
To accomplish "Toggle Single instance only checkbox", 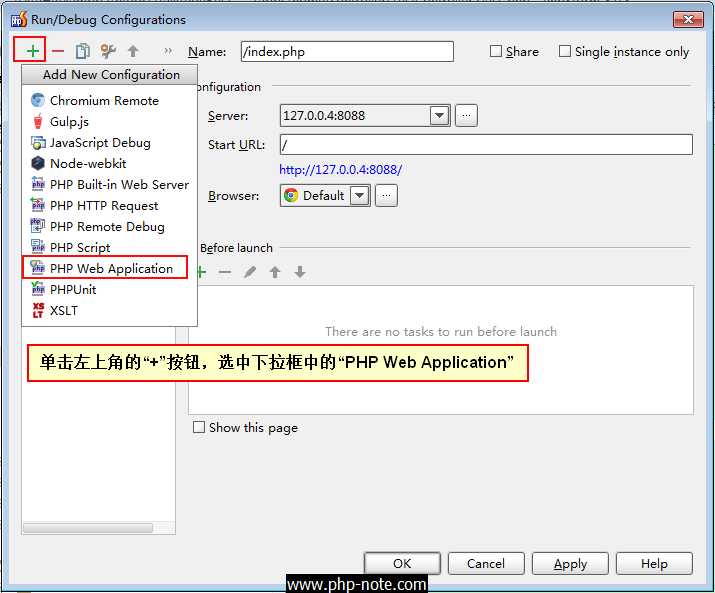I will pyautogui.click(x=565, y=51).
